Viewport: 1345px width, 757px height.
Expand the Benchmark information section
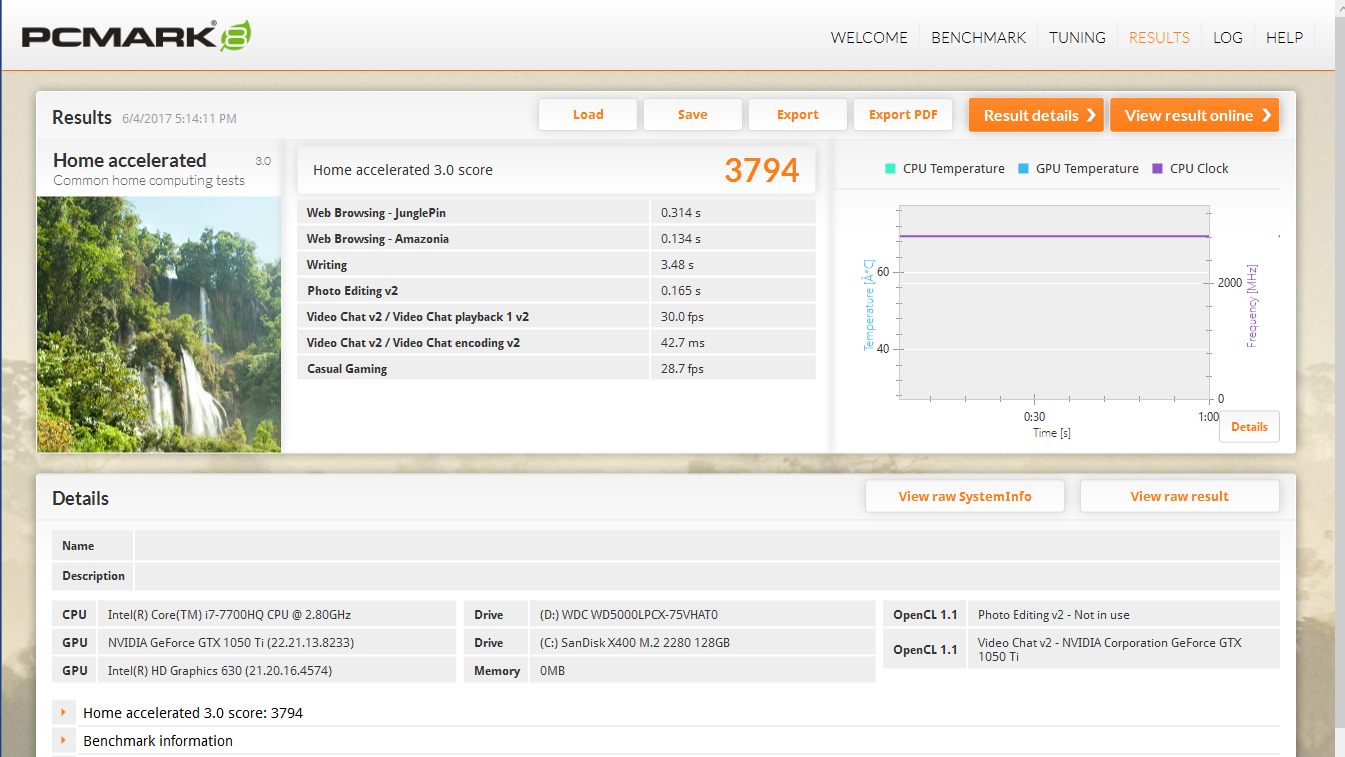point(63,741)
